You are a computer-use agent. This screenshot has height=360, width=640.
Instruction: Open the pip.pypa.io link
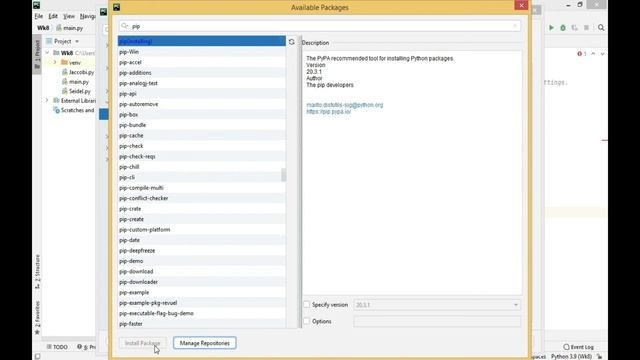(329, 111)
